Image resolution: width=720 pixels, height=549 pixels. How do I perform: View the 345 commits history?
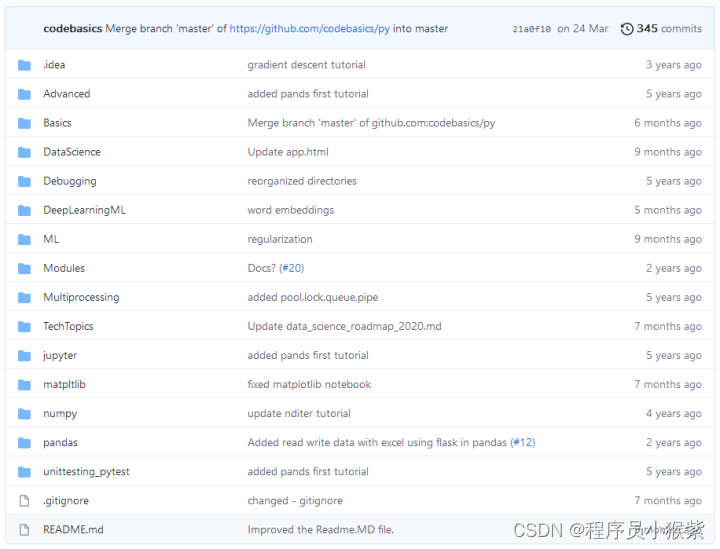pyautogui.click(x=669, y=28)
